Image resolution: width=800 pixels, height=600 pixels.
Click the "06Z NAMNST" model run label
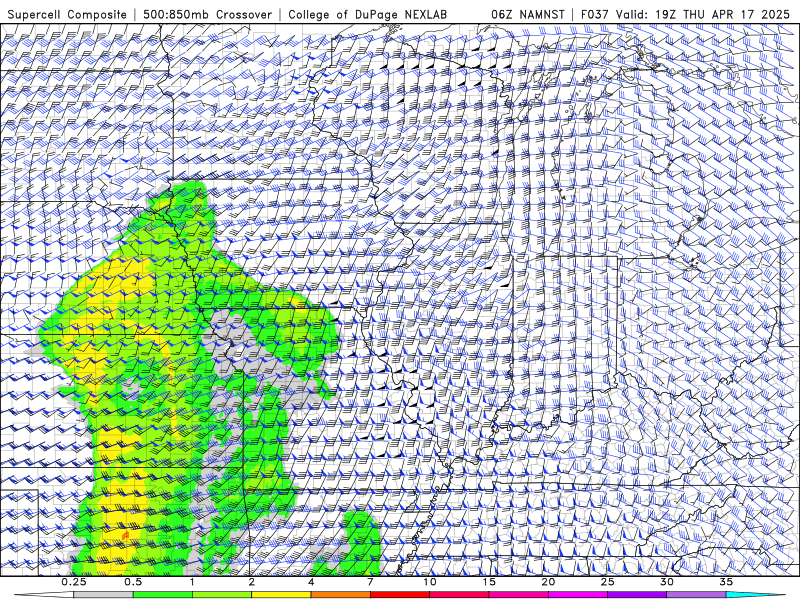coord(528,15)
